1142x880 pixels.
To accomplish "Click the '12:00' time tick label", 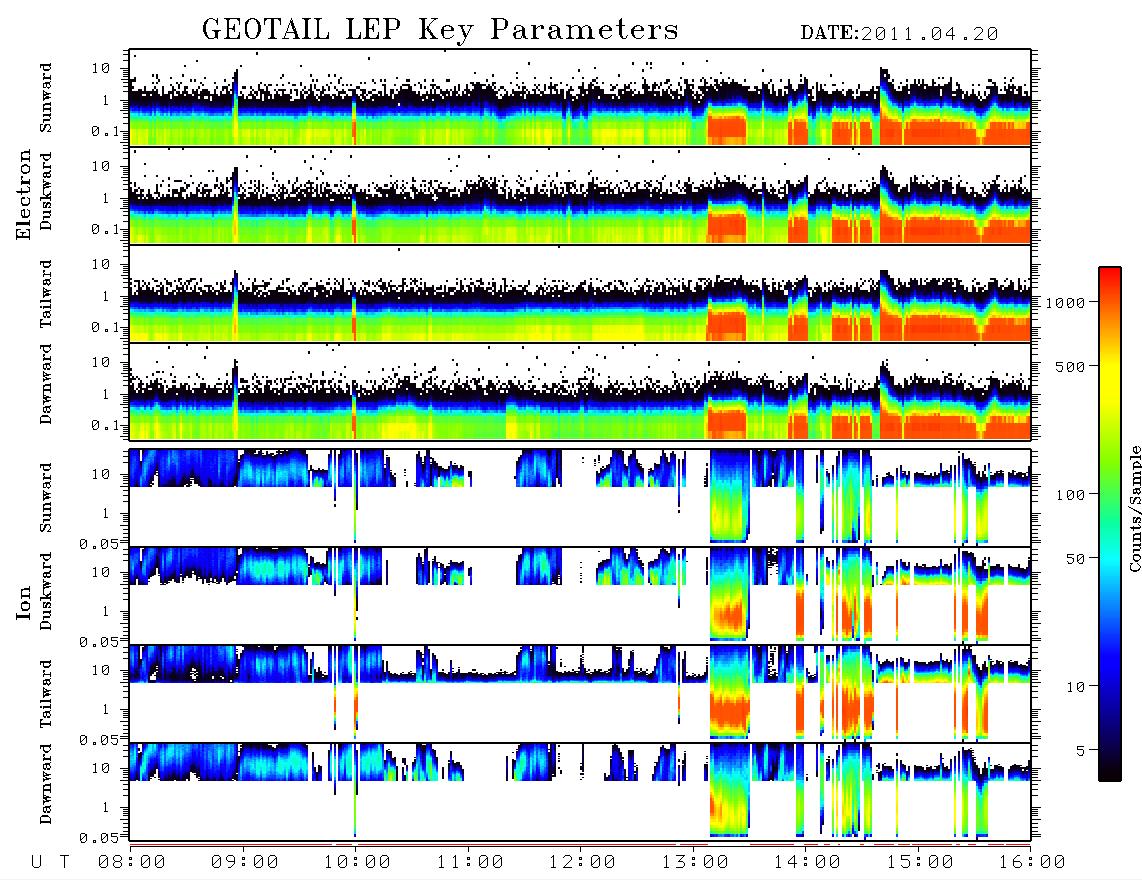I will pos(582,862).
